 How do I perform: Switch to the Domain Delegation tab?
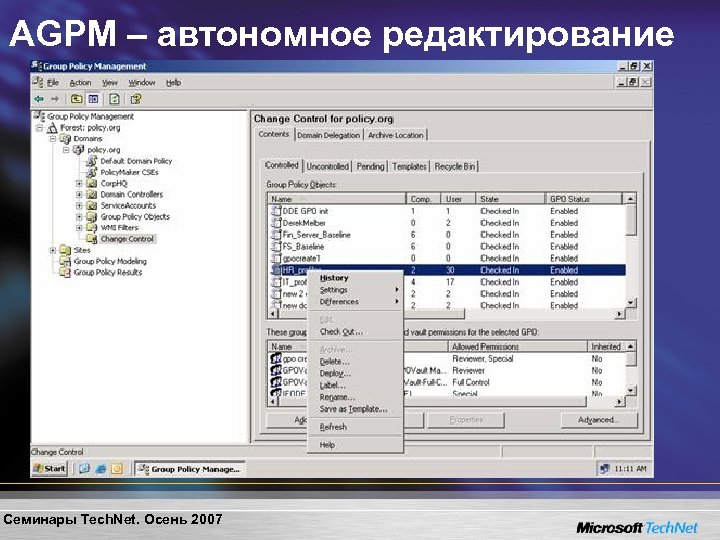click(328, 135)
